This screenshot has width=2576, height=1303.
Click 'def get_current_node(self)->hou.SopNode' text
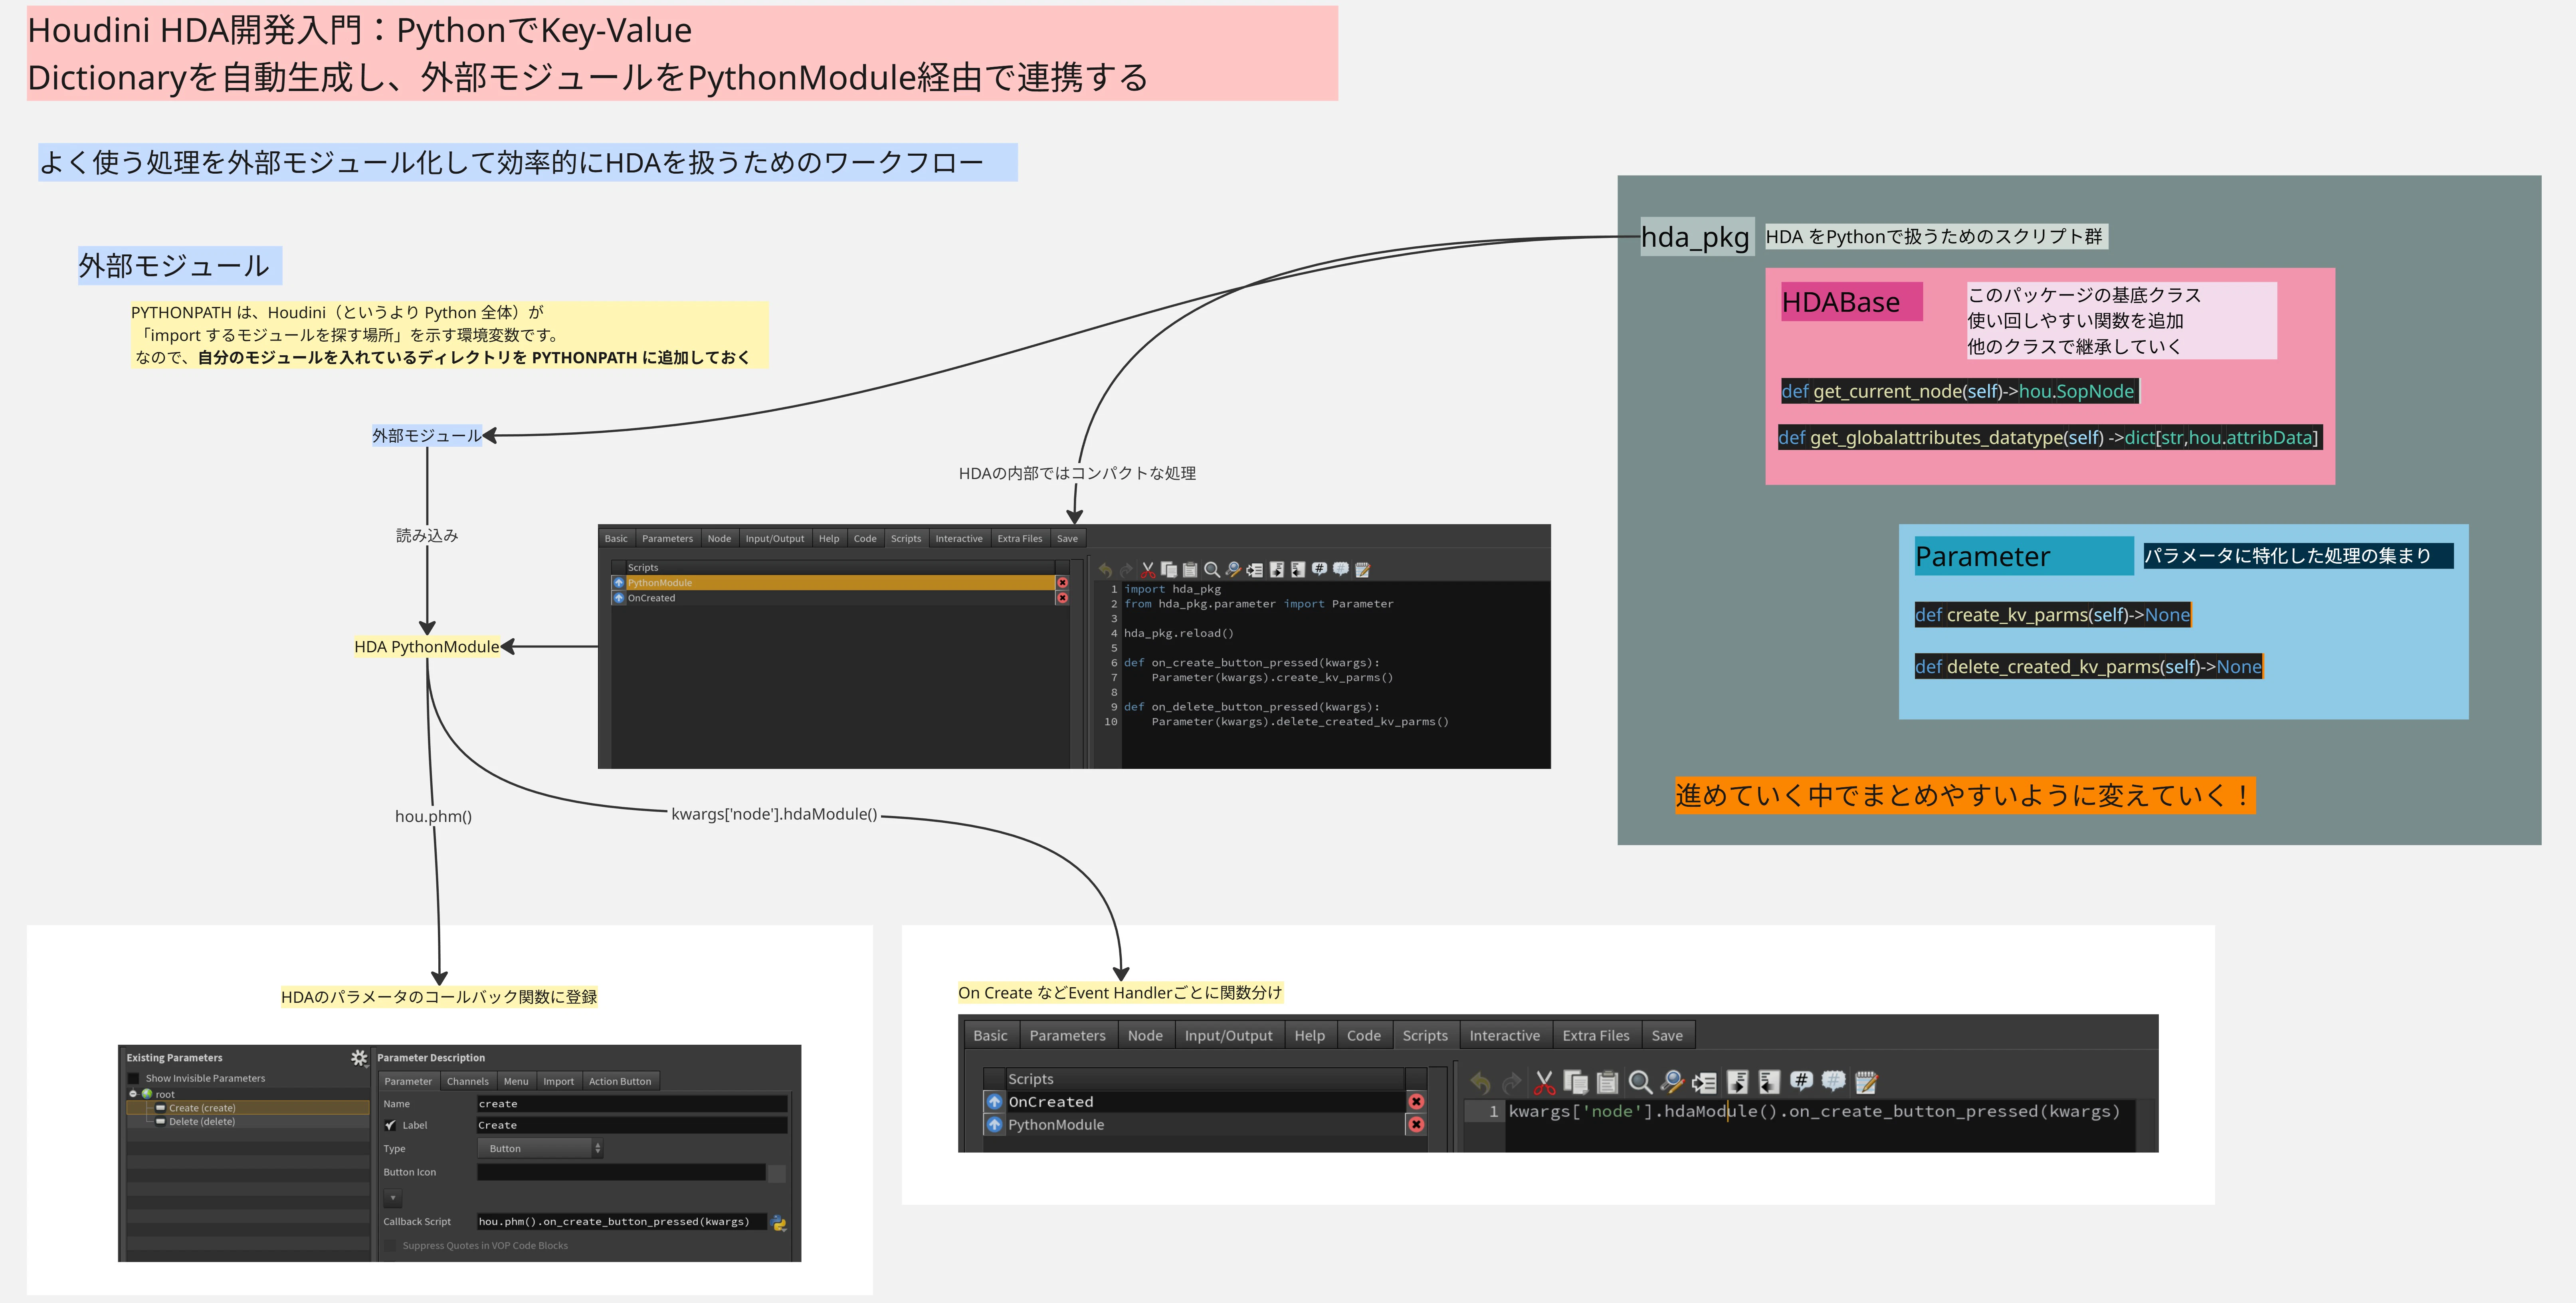[x=1958, y=391]
